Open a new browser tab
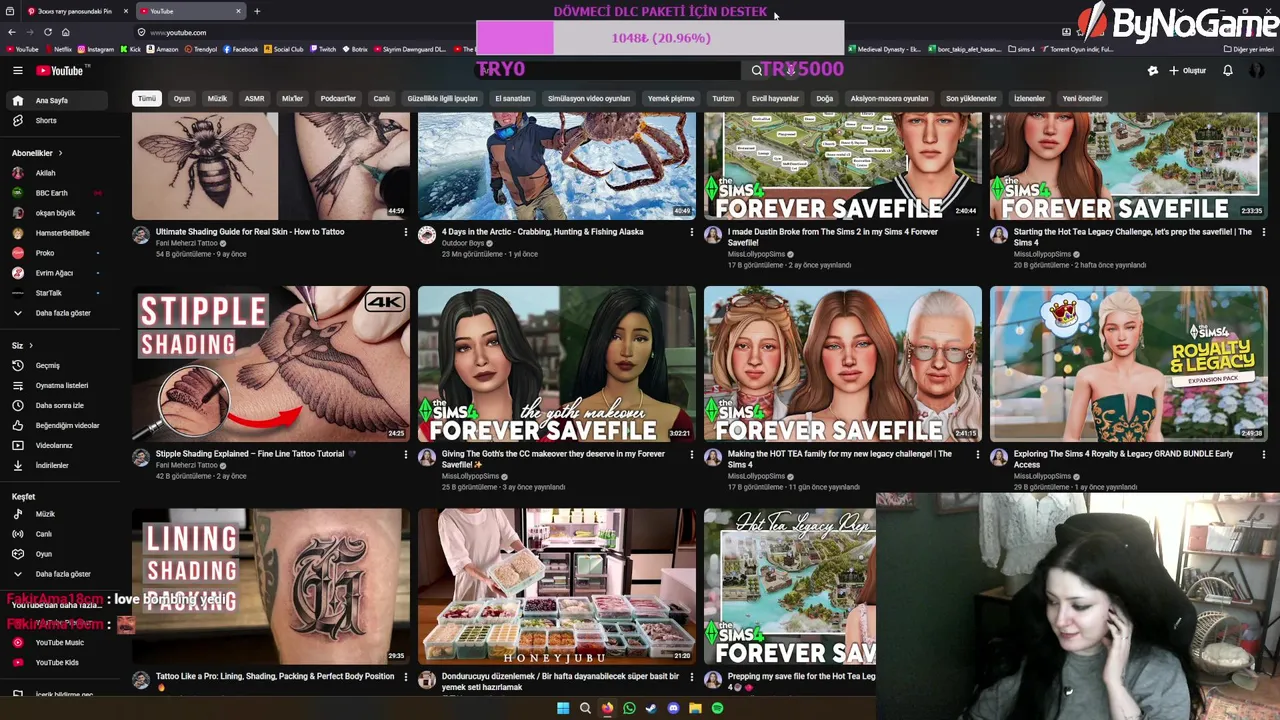 point(257,11)
